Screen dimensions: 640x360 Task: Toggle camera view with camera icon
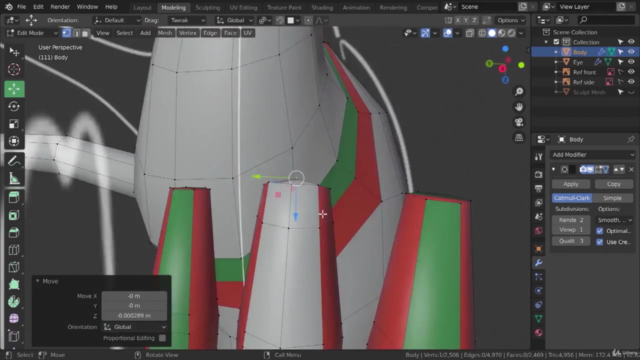(519, 122)
